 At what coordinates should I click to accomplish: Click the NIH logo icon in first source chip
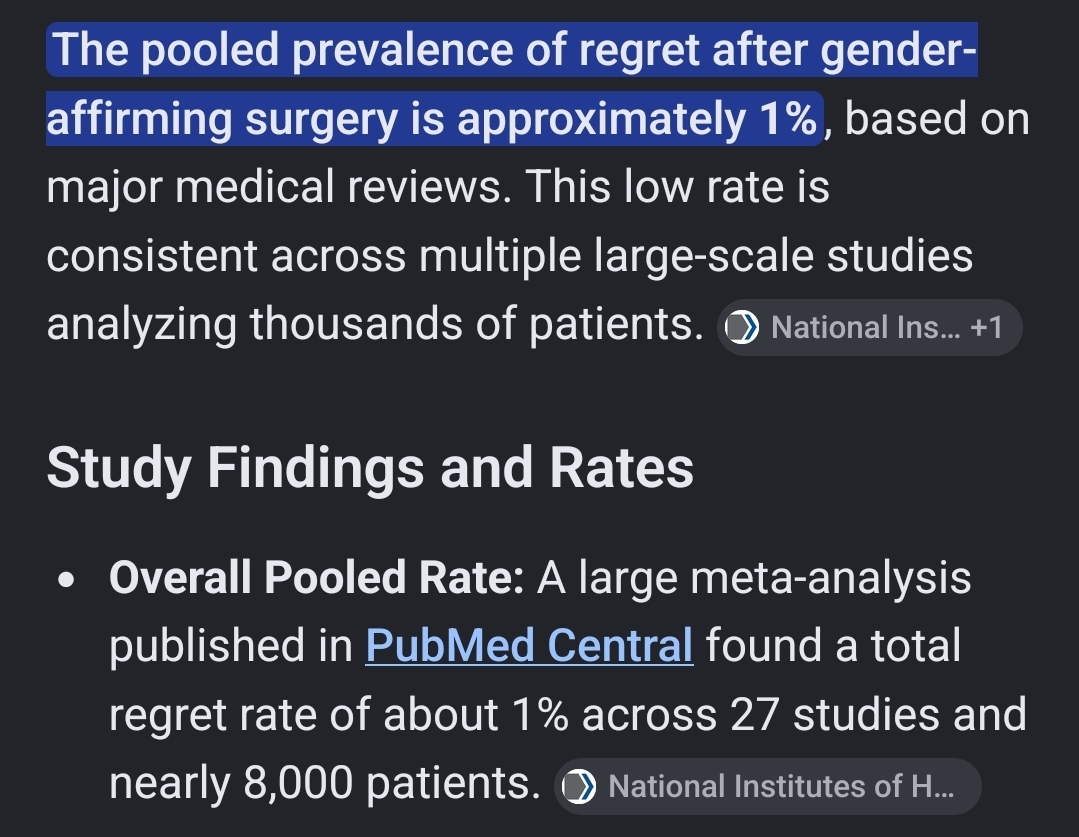743,327
